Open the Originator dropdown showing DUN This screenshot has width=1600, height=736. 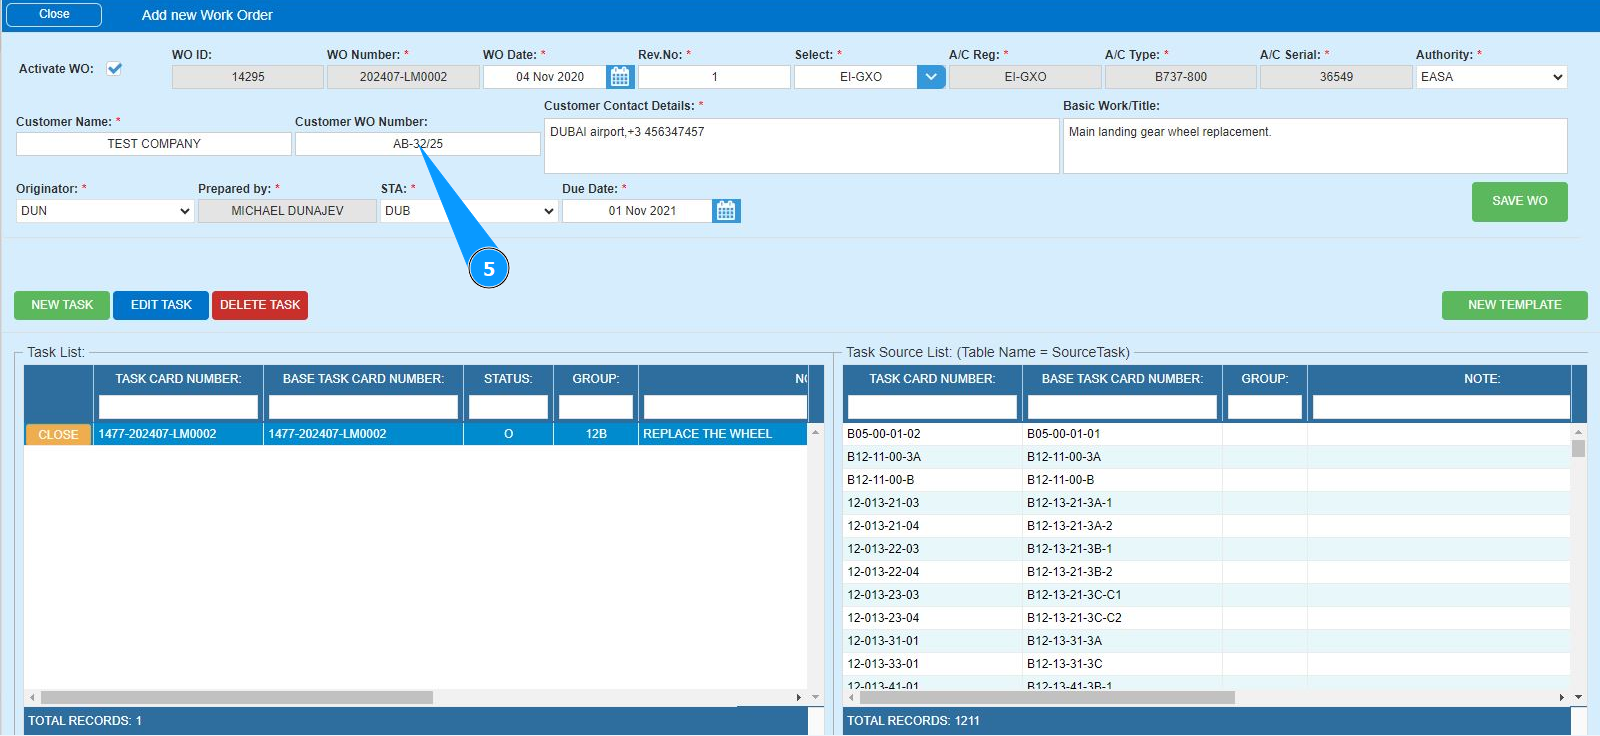[104, 211]
